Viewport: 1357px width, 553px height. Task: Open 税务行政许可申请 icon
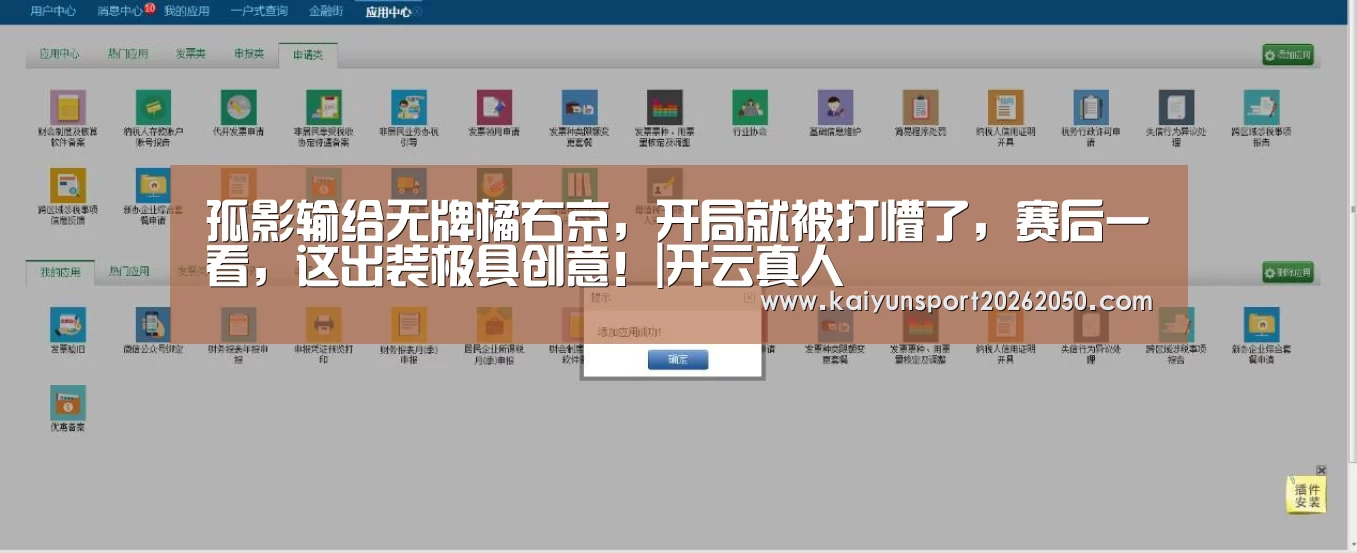1091,107
